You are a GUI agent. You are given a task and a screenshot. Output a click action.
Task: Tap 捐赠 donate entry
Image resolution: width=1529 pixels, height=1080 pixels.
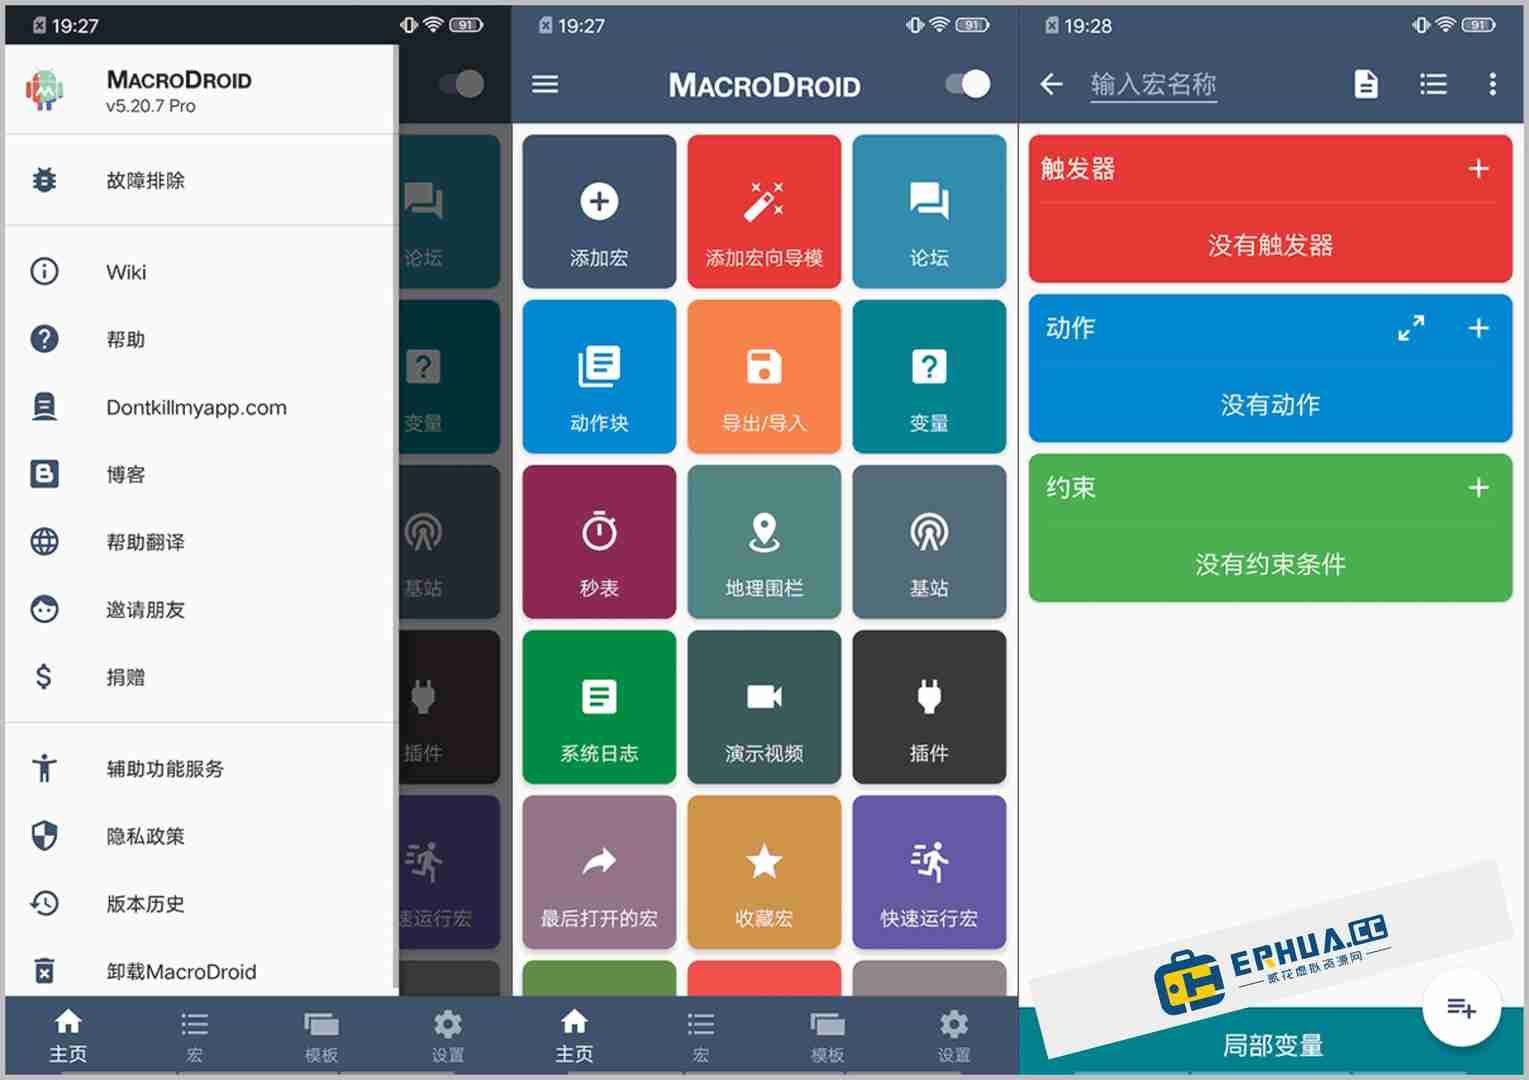click(x=200, y=677)
